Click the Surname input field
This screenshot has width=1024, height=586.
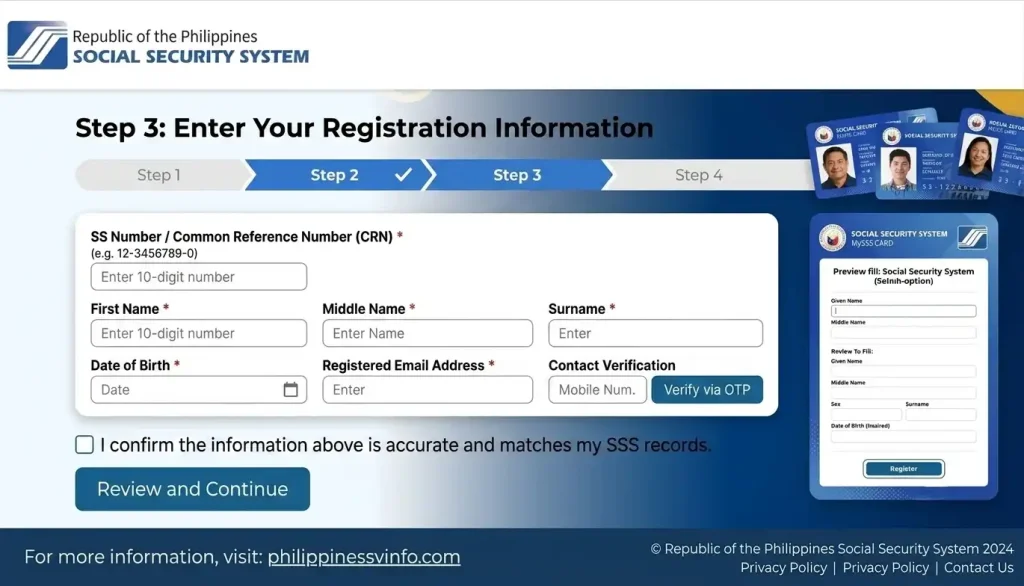(656, 333)
